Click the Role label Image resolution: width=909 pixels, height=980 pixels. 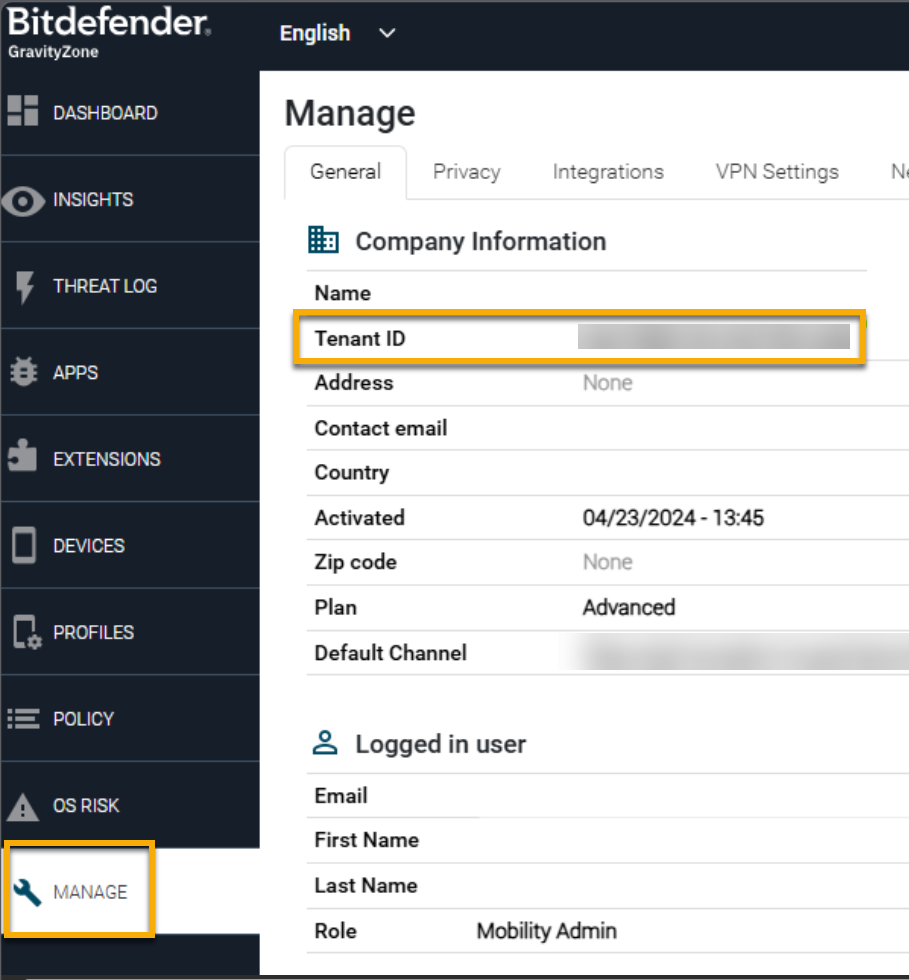coord(336,931)
